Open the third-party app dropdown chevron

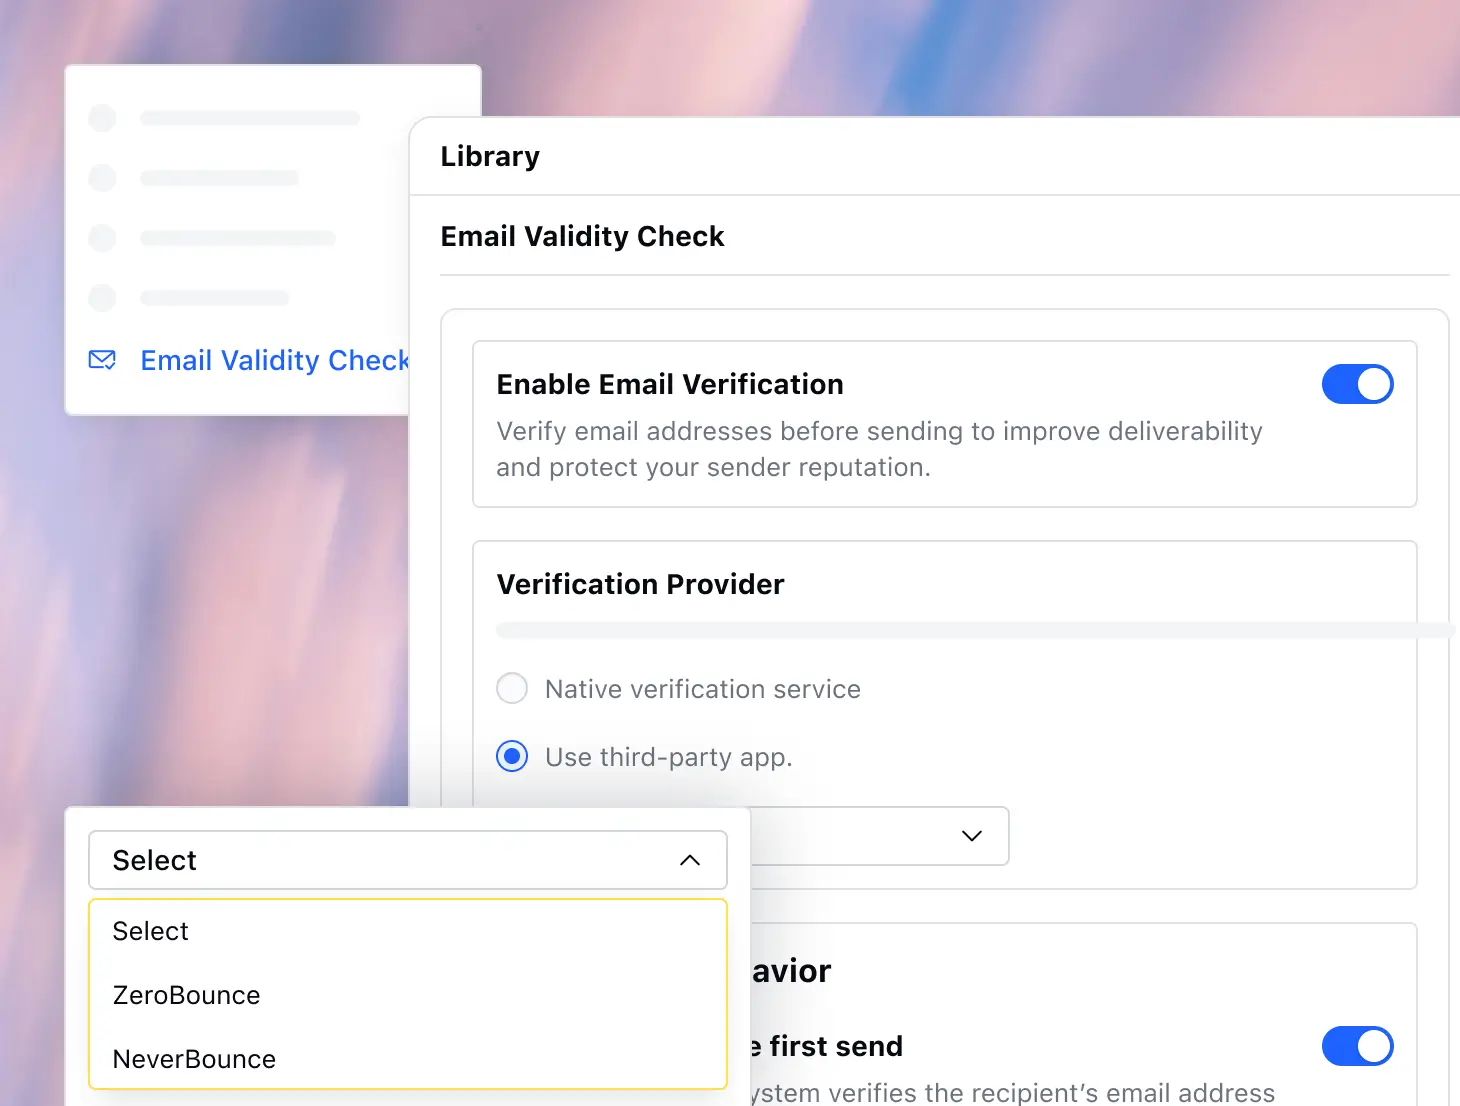972,836
